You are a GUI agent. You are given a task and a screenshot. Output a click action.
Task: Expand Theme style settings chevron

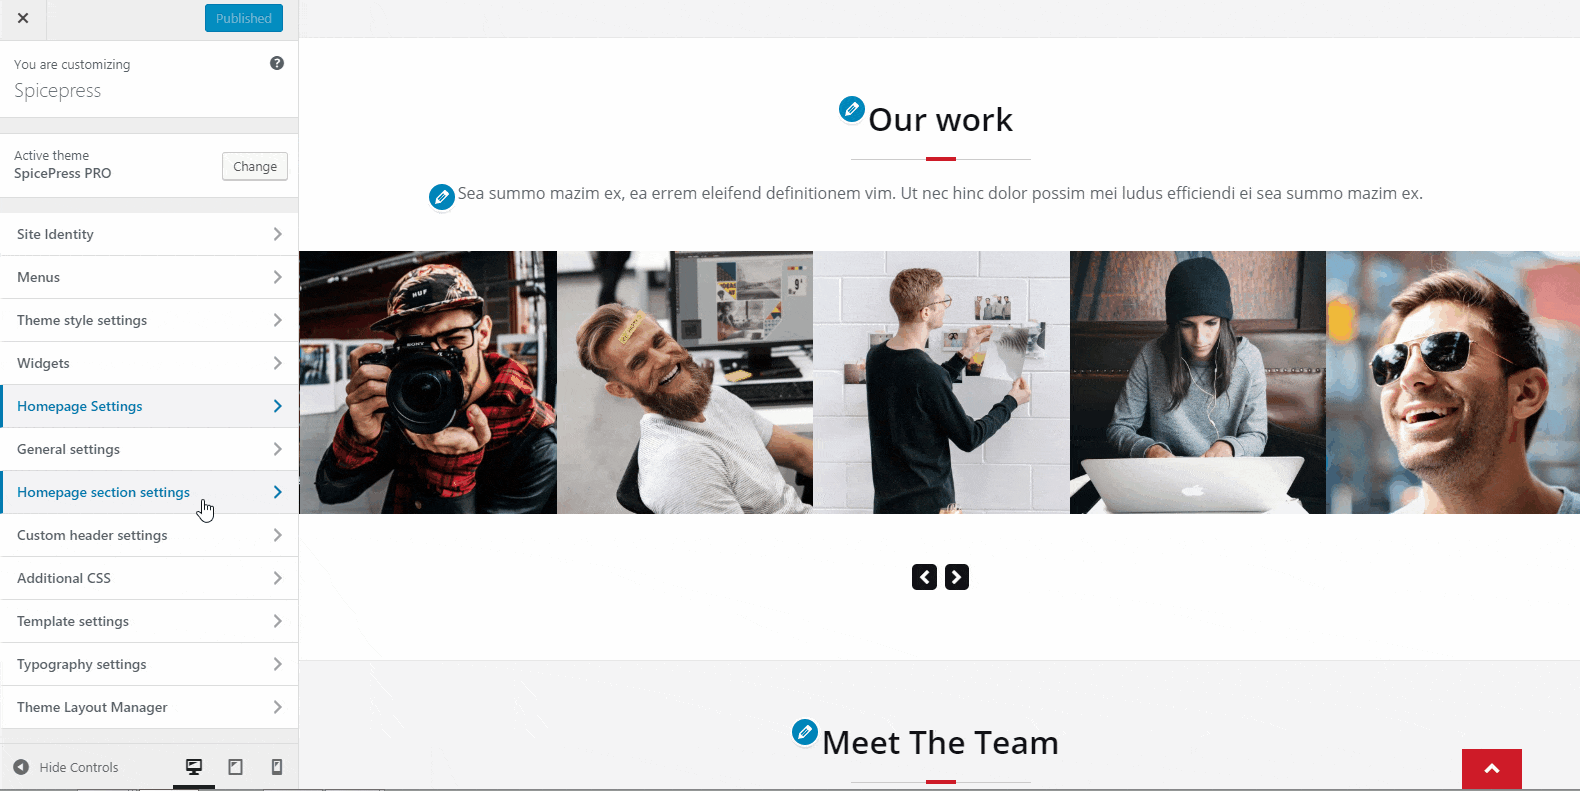point(277,320)
